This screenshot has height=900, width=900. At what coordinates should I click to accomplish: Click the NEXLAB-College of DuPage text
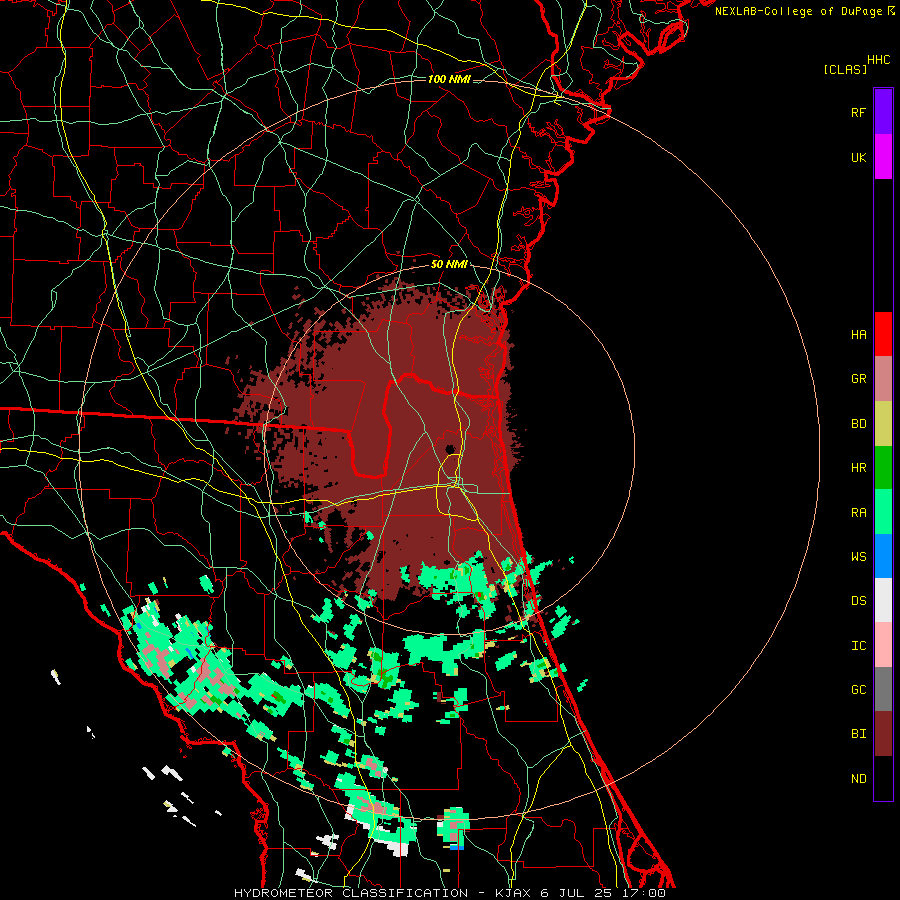pyautogui.click(x=798, y=11)
